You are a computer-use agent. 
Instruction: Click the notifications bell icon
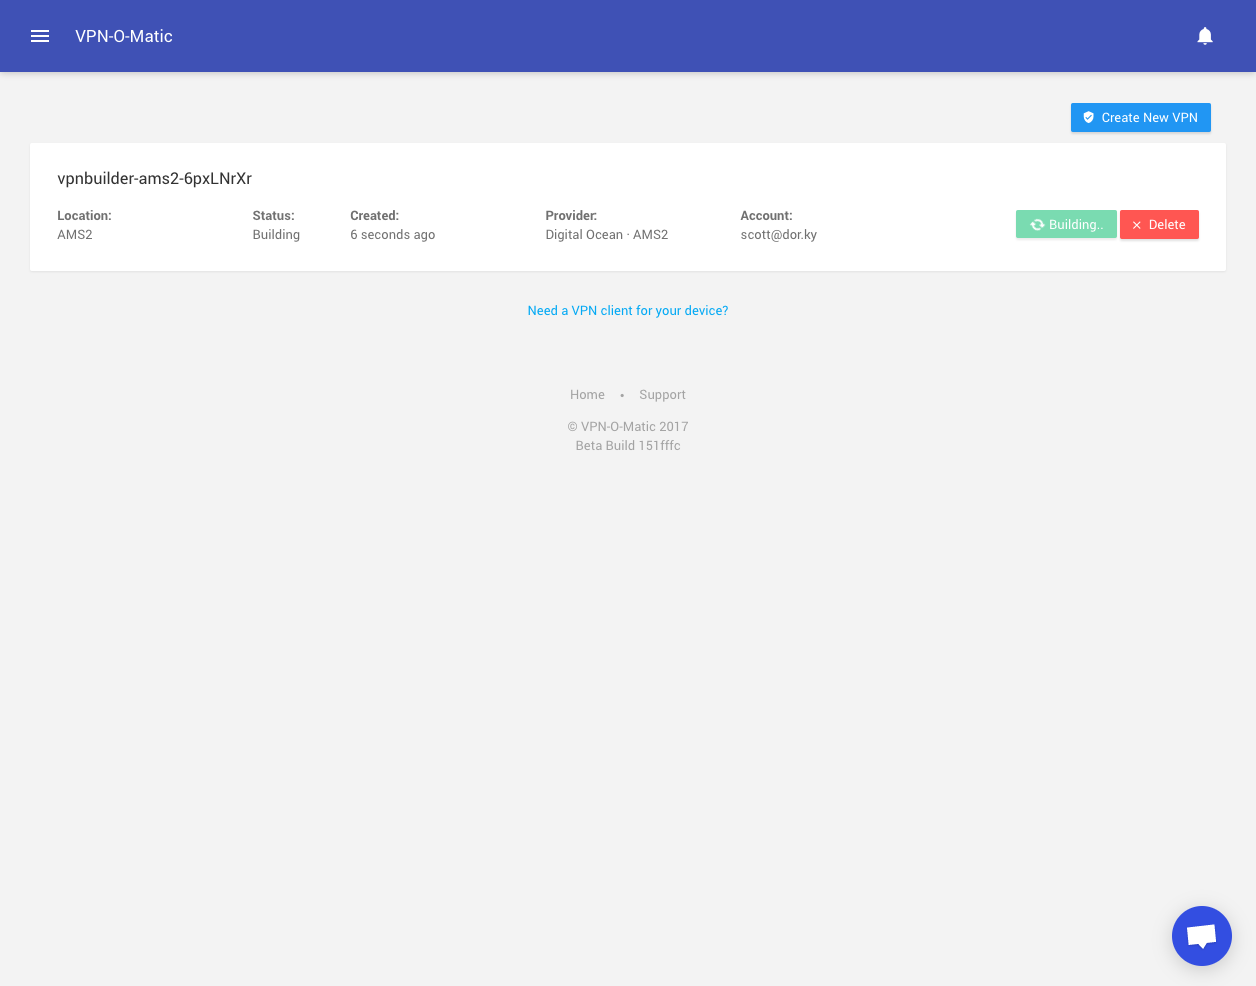pyautogui.click(x=1205, y=36)
